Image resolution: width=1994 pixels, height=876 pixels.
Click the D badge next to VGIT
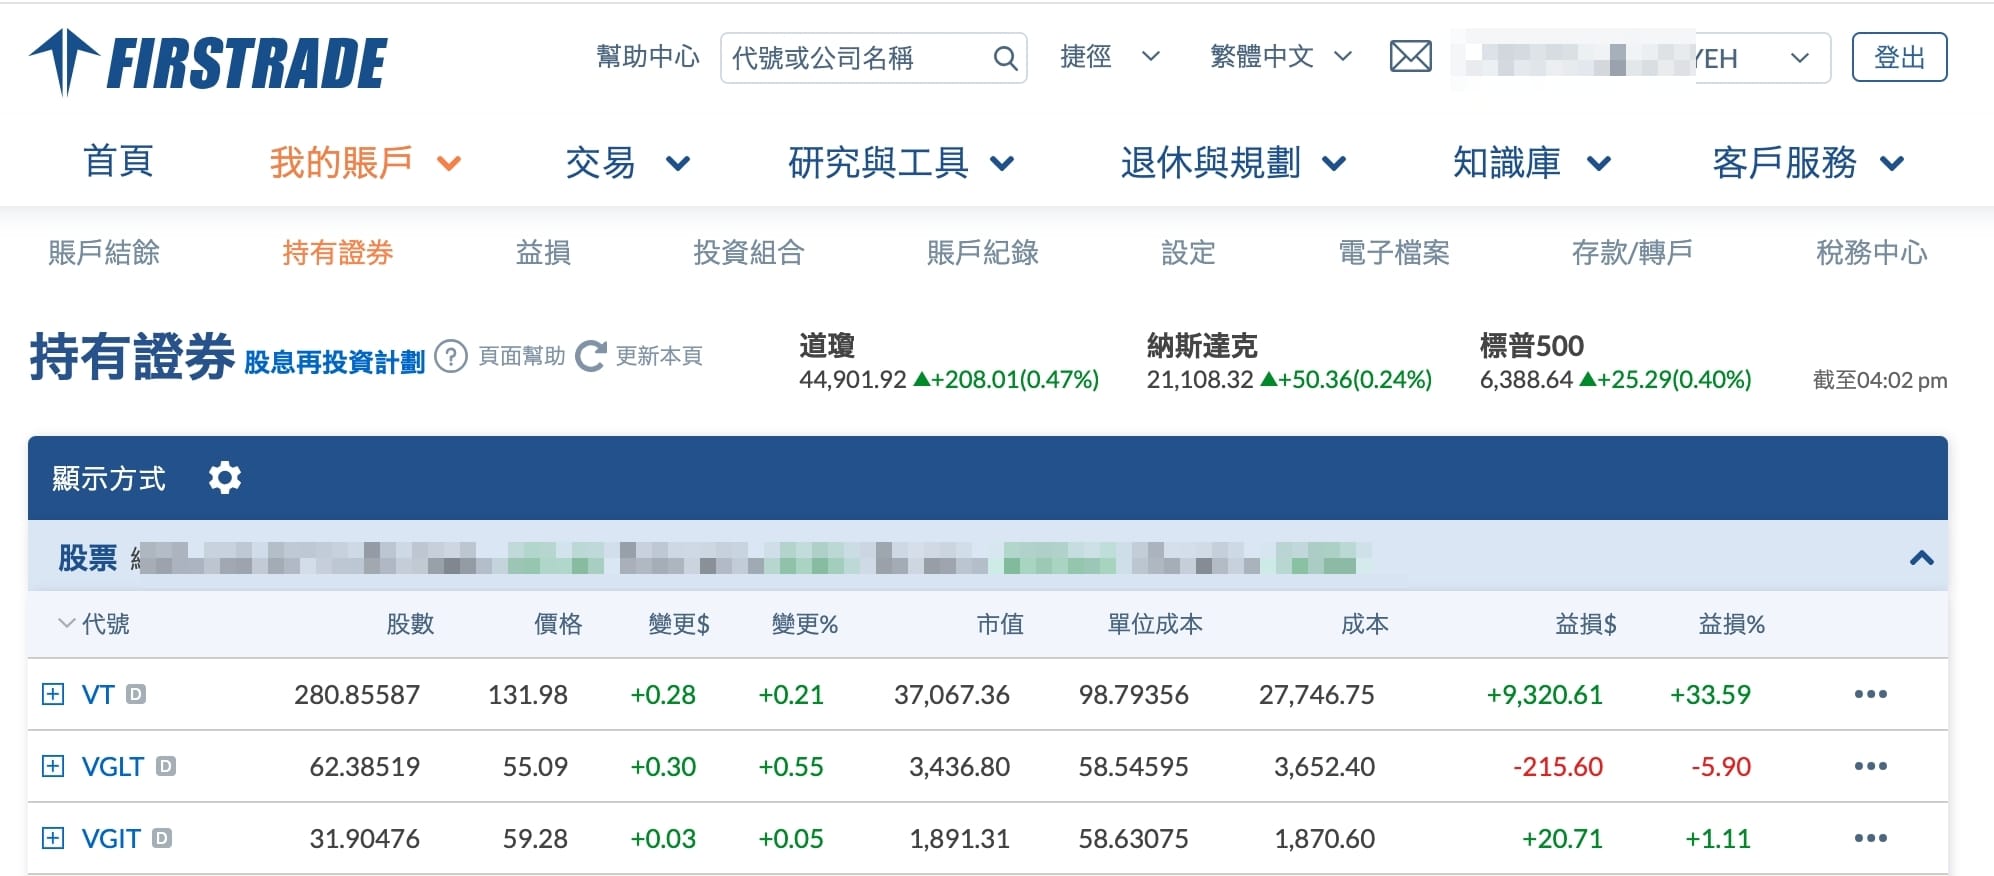[x=162, y=838]
